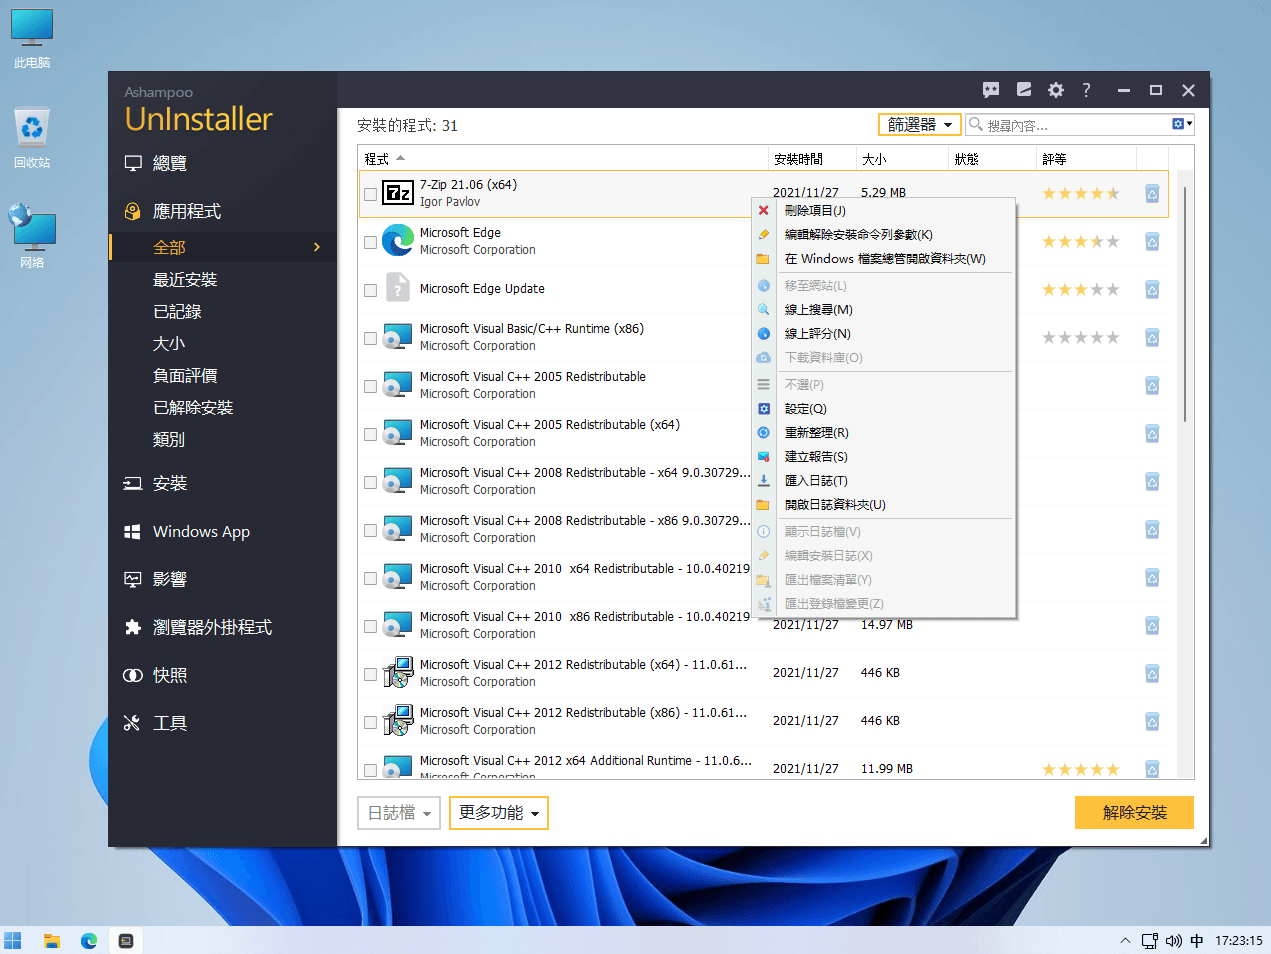Choose 編輯解除安裝命令列參數(K) menu entry
This screenshot has width=1271, height=954.
(883, 234)
